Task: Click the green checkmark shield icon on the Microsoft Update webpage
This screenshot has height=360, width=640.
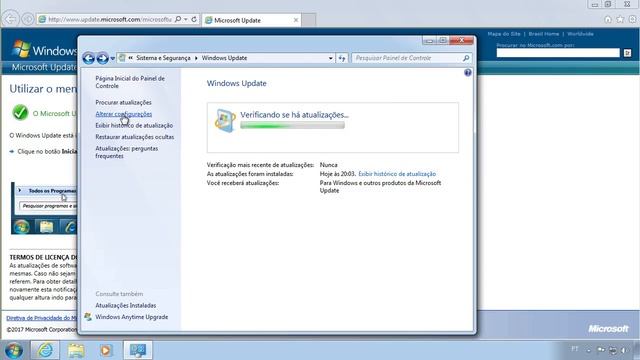Action: click(x=20, y=112)
